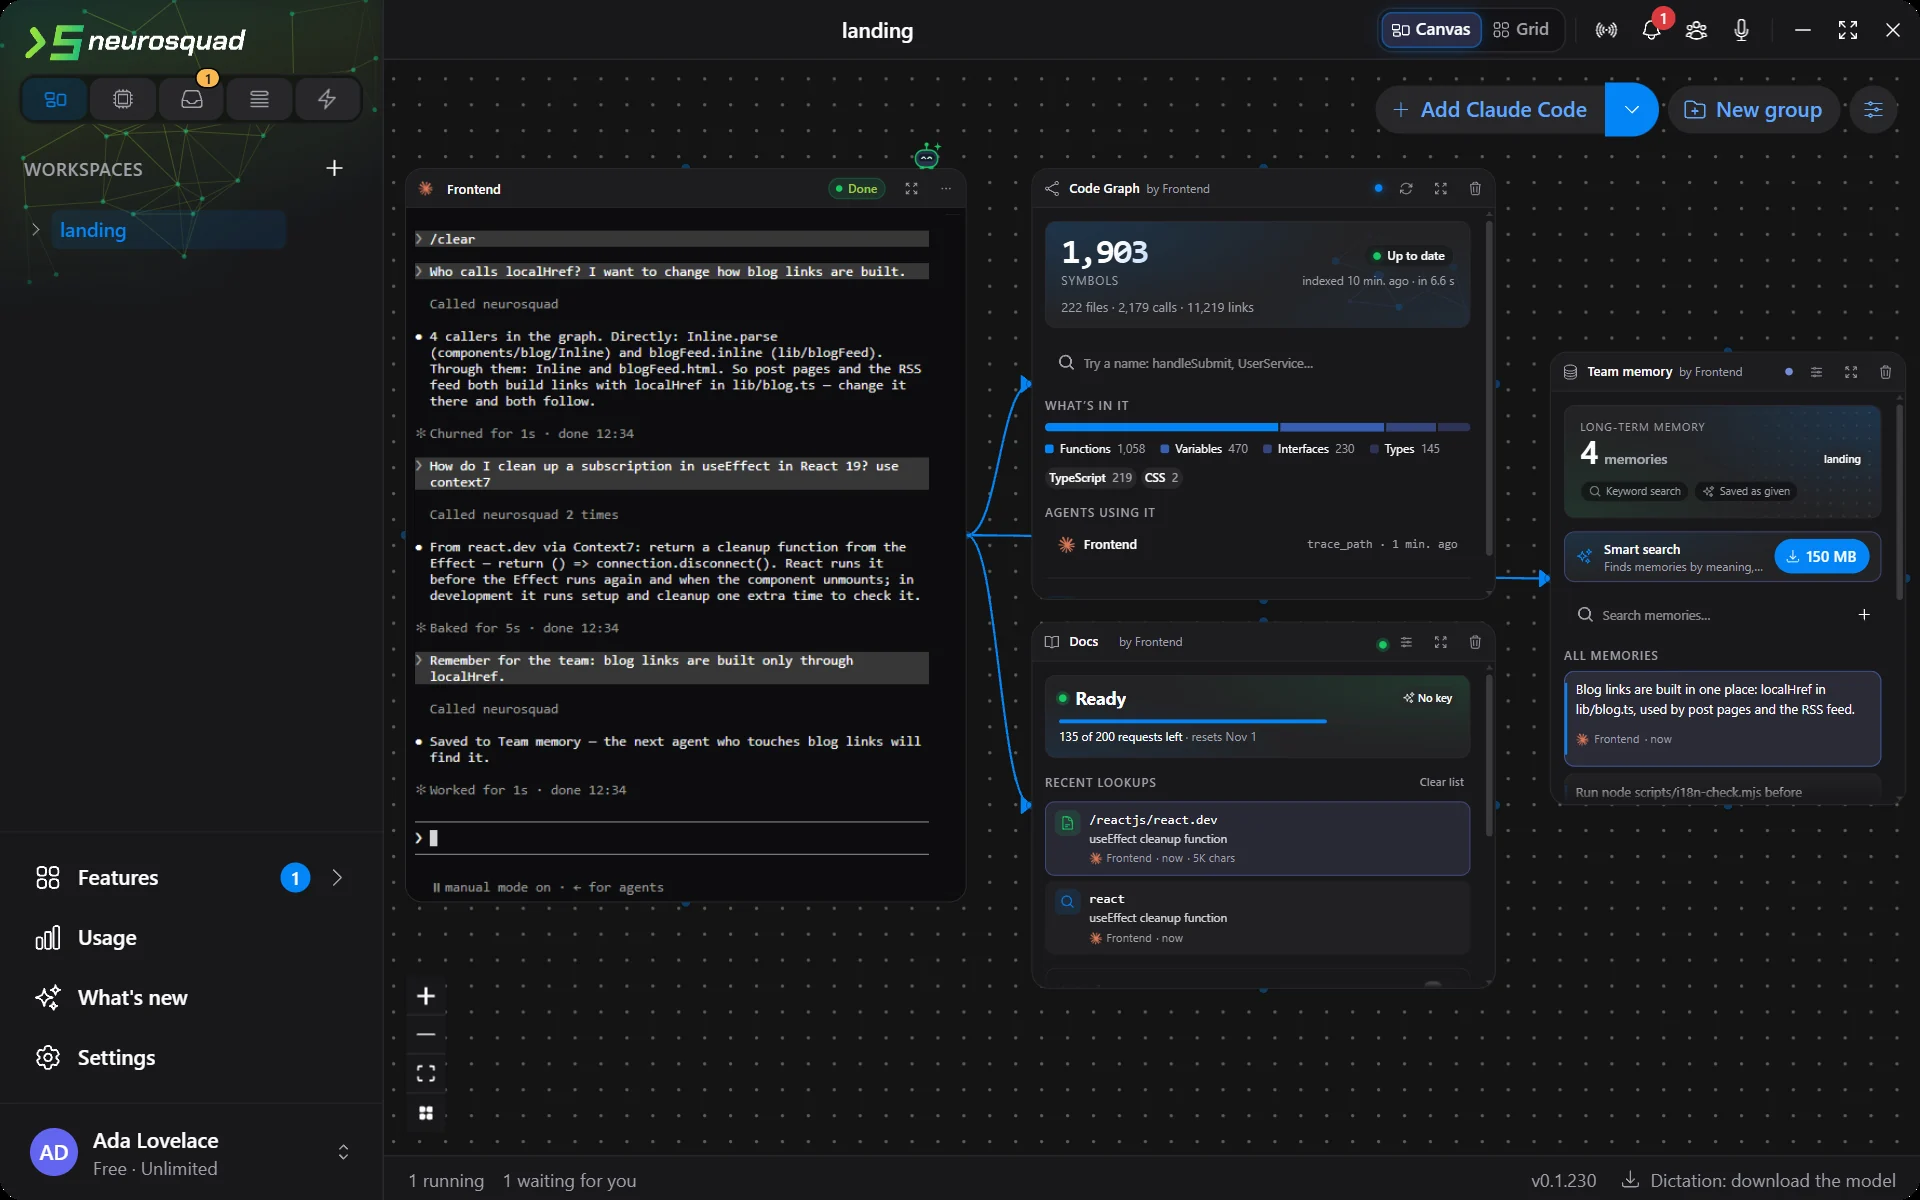Collapse the 'Remember for the team' prompt
This screenshot has width=1920, height=1200.
click(419, 660)
